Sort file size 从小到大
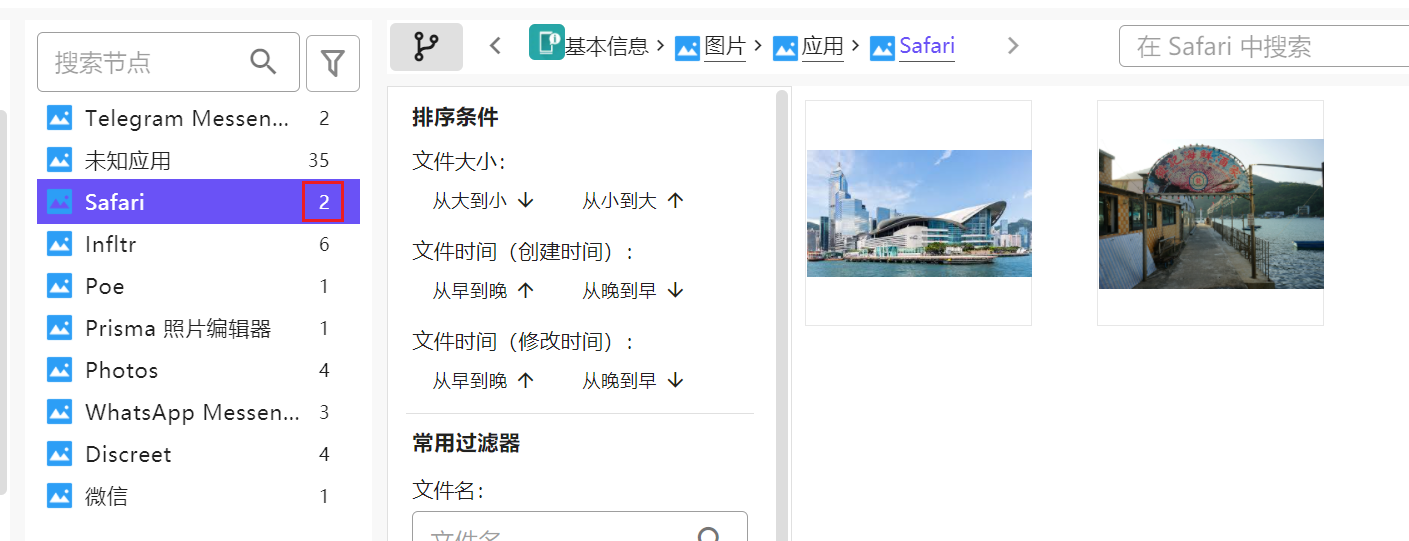 633,201
